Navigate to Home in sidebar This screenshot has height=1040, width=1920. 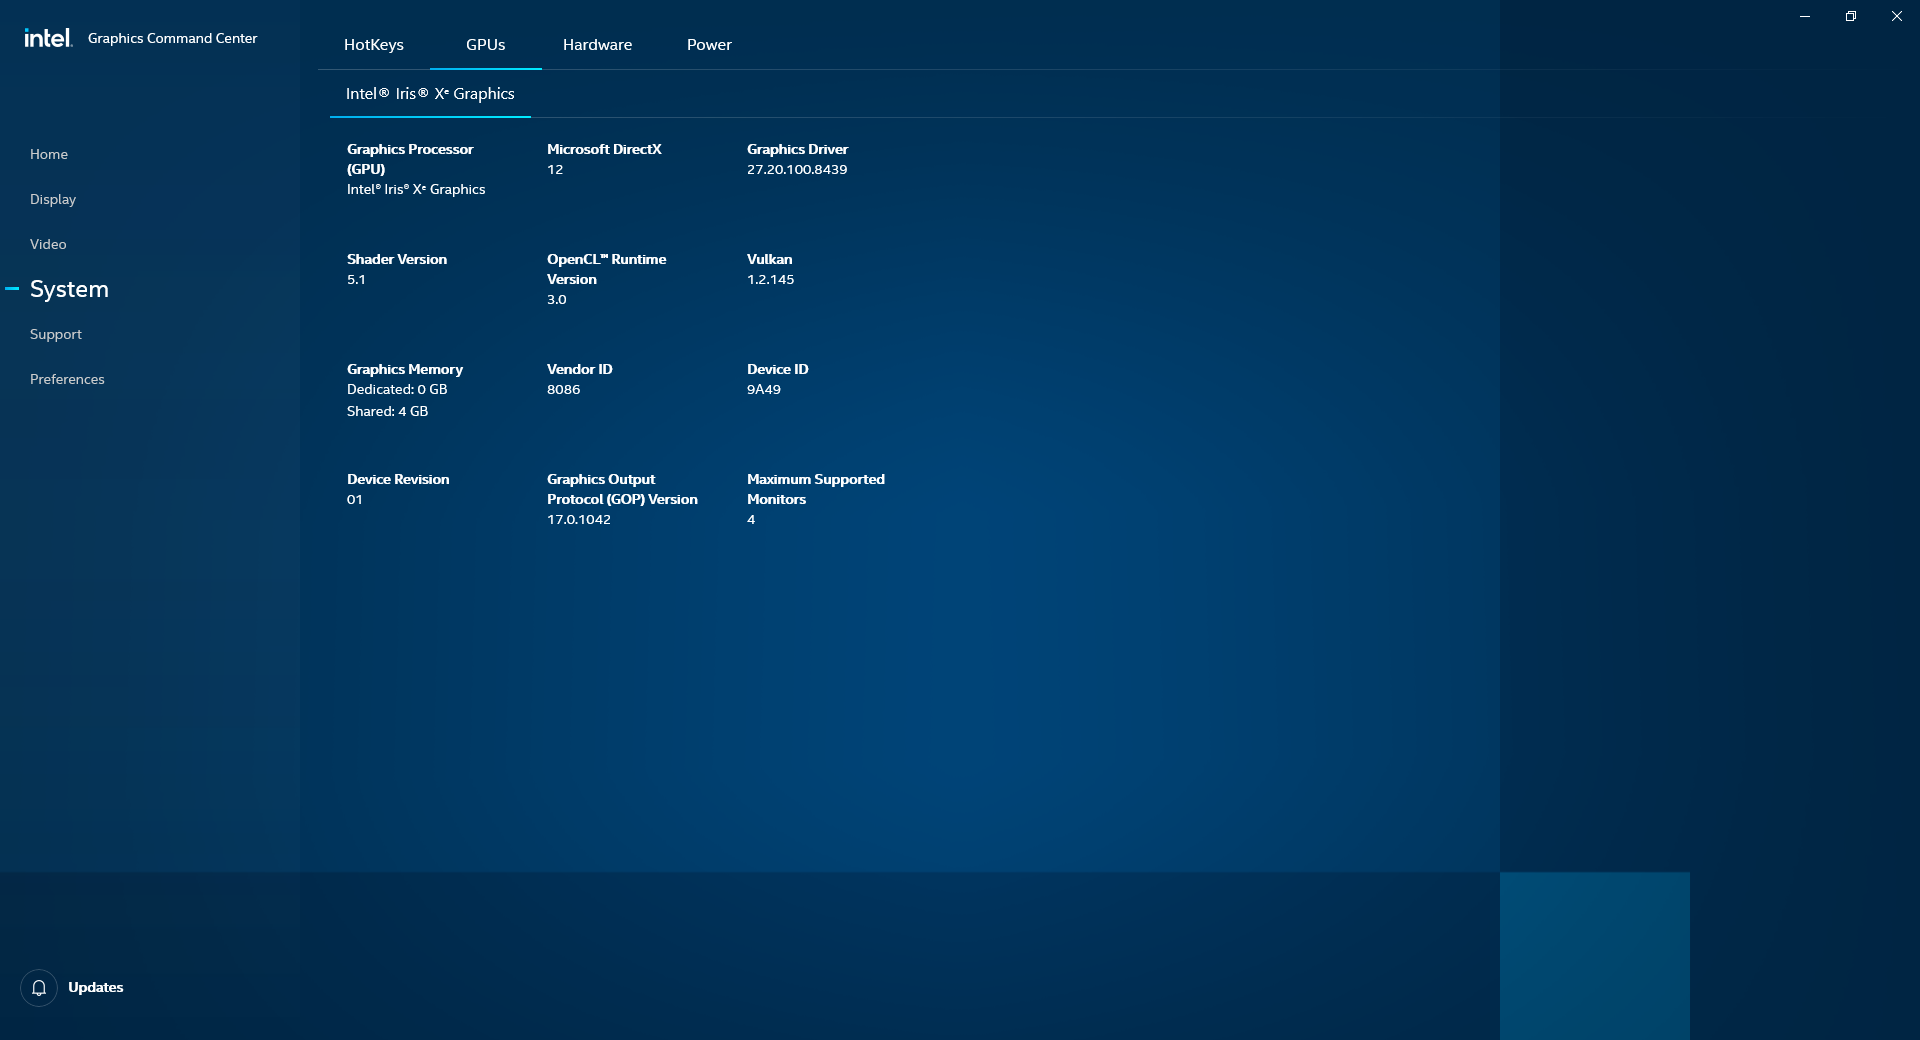coord(49,154)
